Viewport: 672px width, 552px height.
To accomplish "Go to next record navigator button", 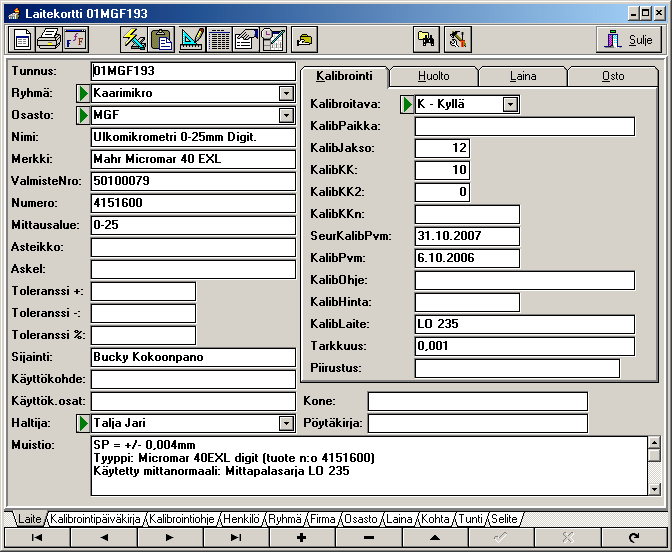I will 170,537.
